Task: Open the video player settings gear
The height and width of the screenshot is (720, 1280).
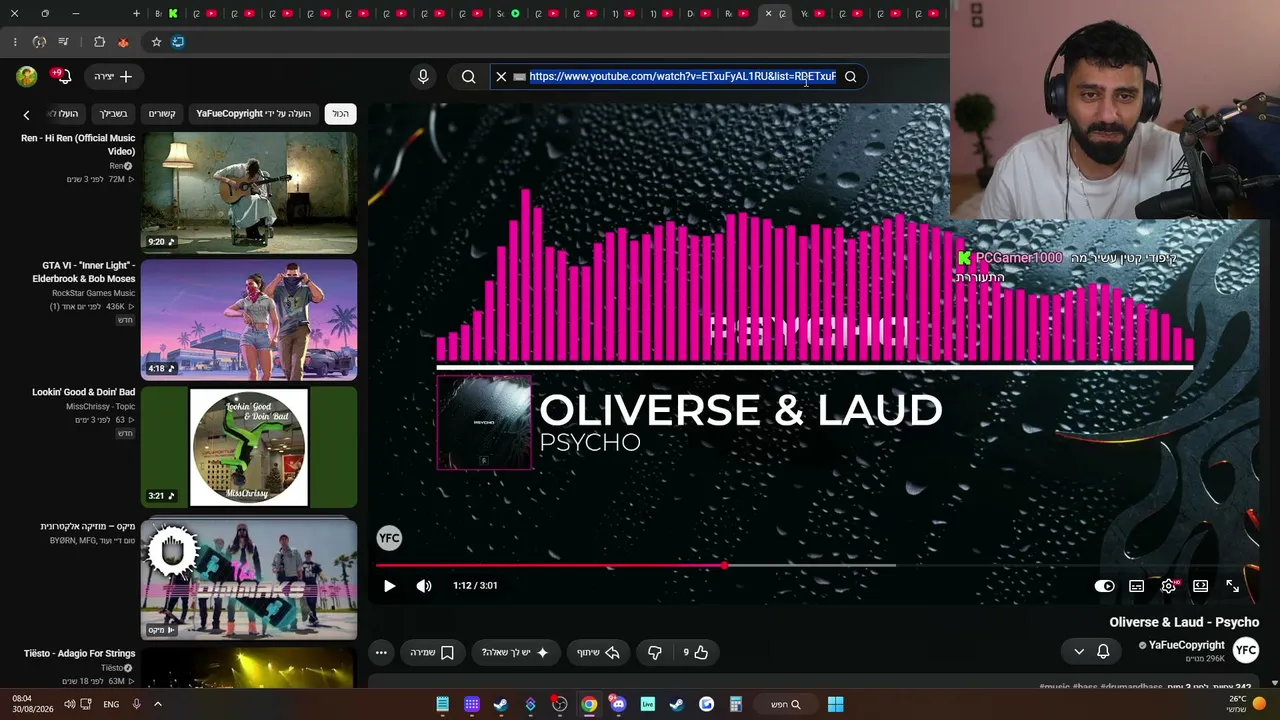Action: pos(1168,586)
